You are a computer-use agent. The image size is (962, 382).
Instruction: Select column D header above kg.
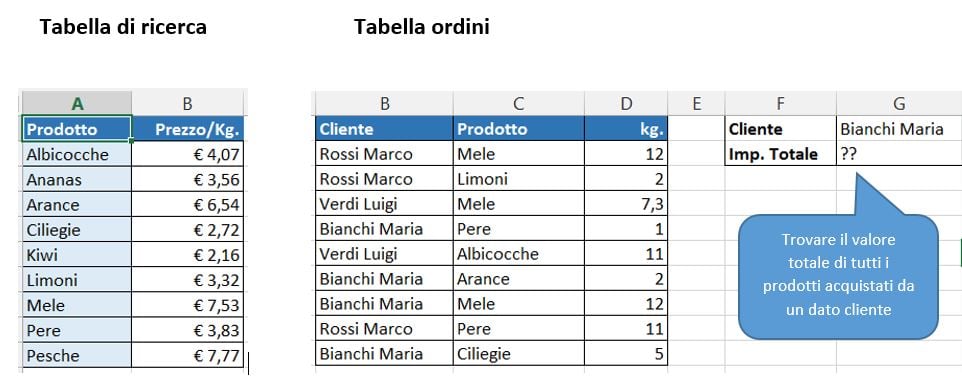click(x=626, y=104)
